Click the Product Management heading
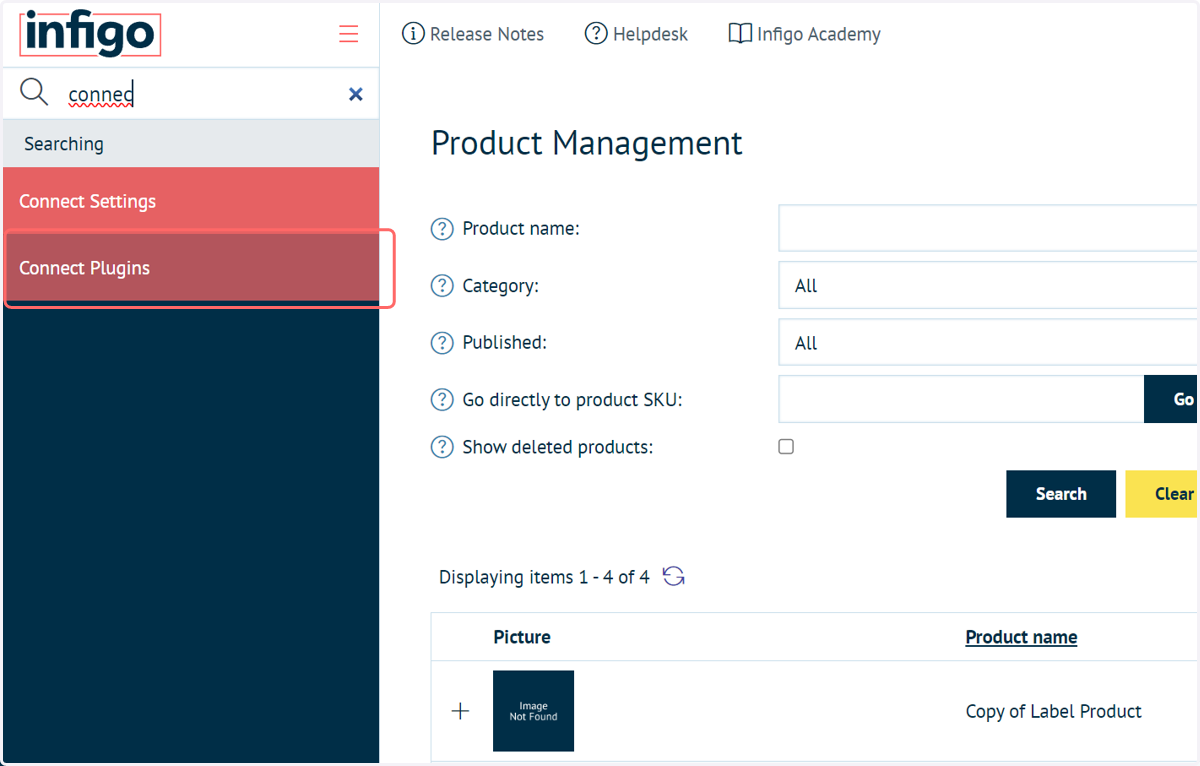 click(x=587, y=143)
